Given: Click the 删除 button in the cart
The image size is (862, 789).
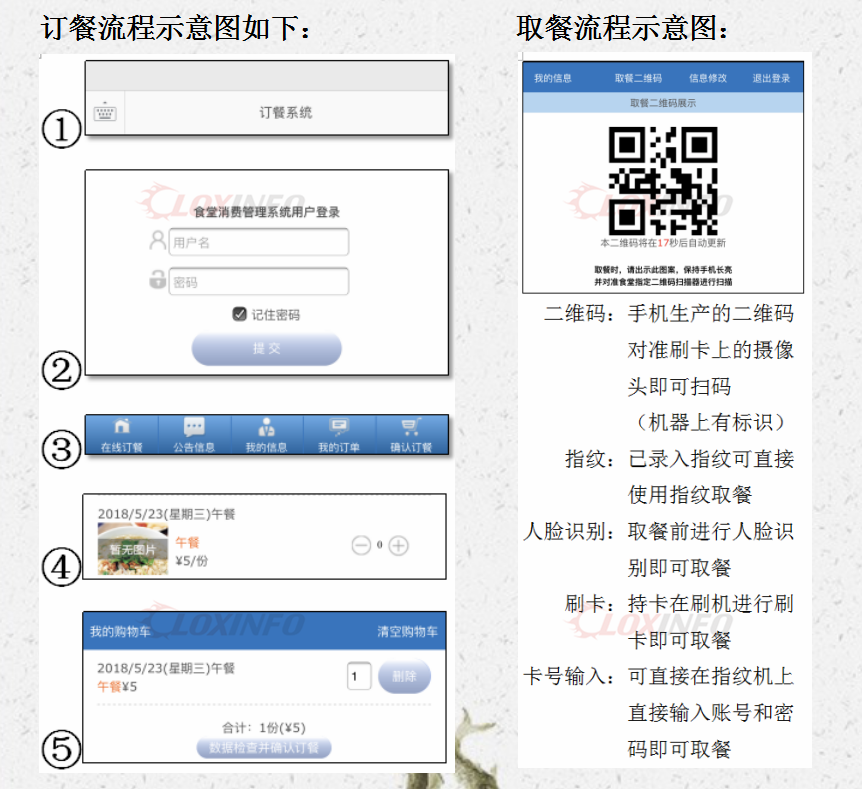Looking at the screenshot, I should 404,676.
